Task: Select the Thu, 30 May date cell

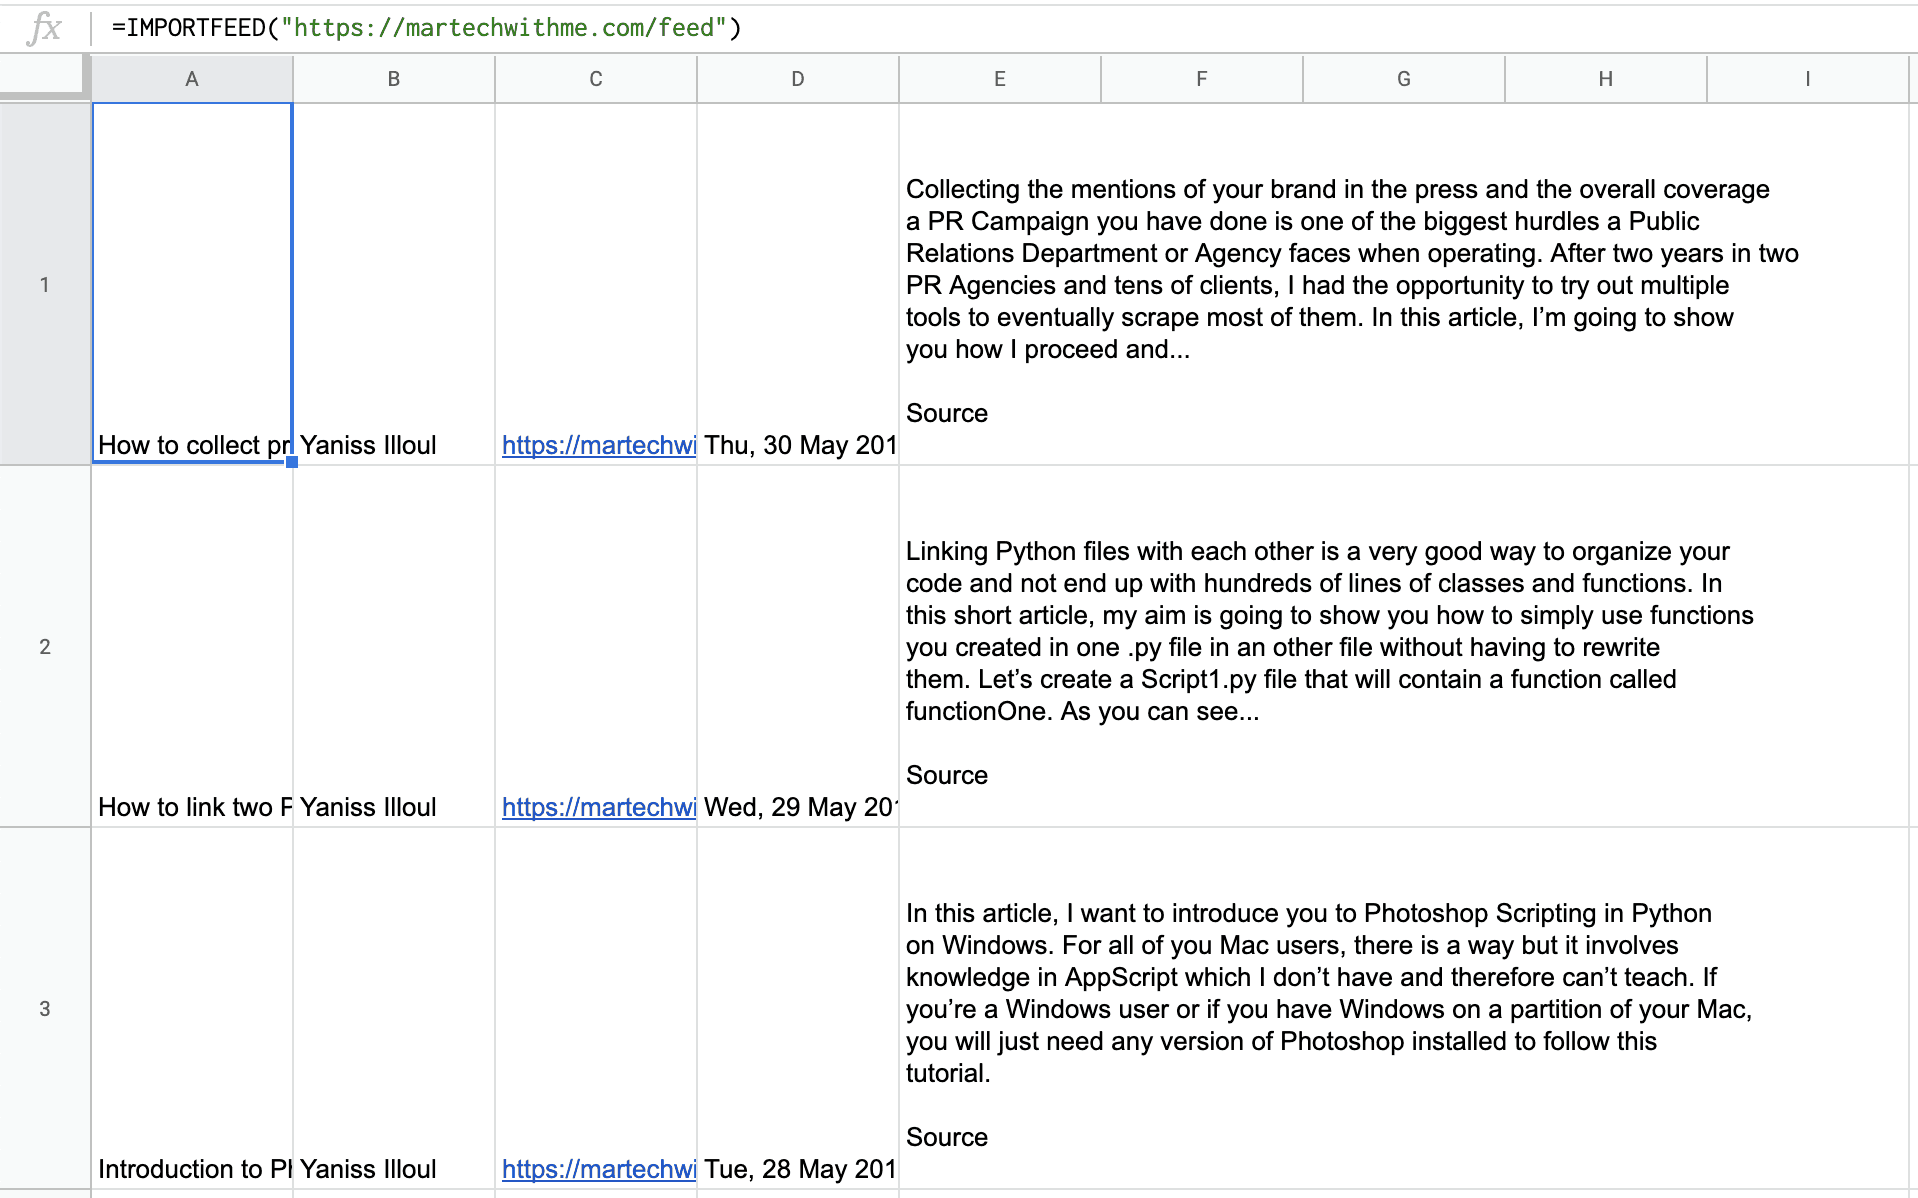Action: 798,284
